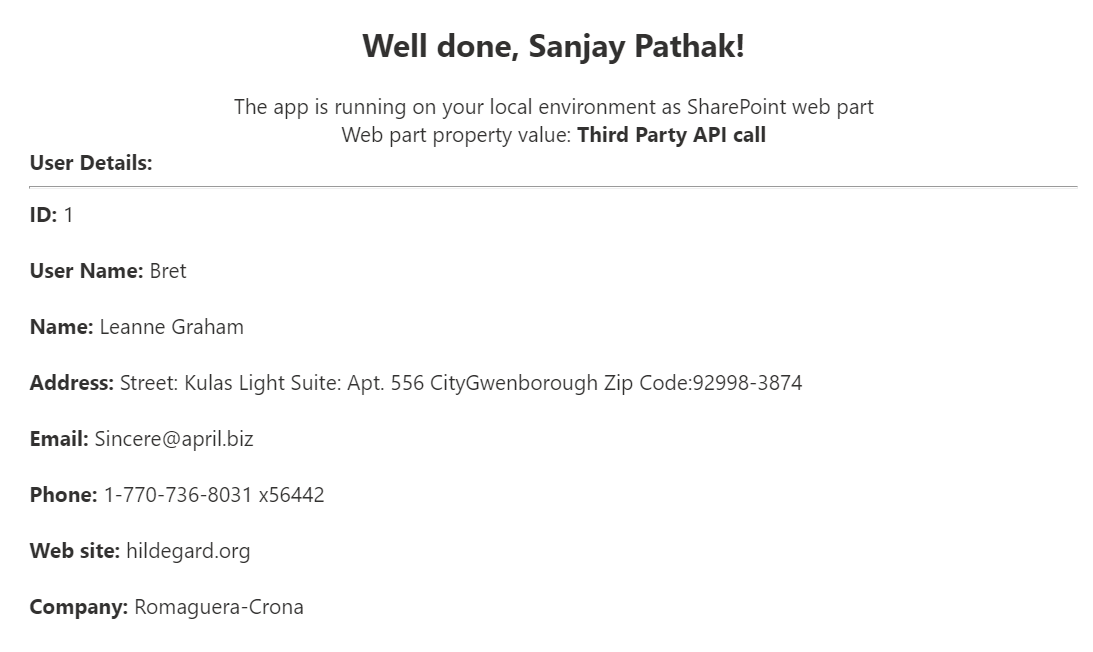This screenshot has width=1093, height=652.
Task: Click the local environment SharePoint description line
Action: click(553, 107)
